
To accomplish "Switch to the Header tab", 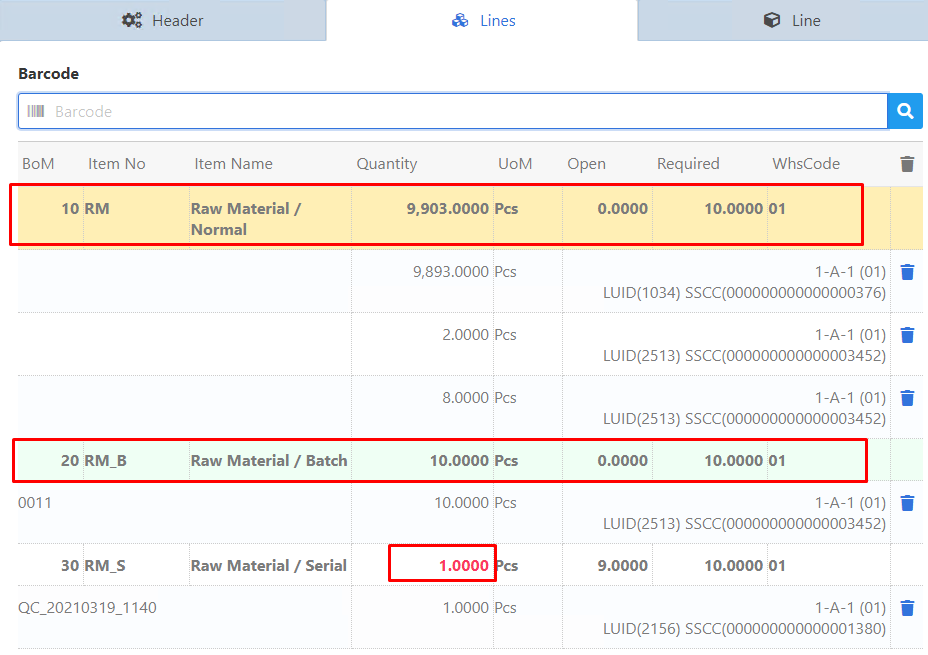I will tap(162, 20).
